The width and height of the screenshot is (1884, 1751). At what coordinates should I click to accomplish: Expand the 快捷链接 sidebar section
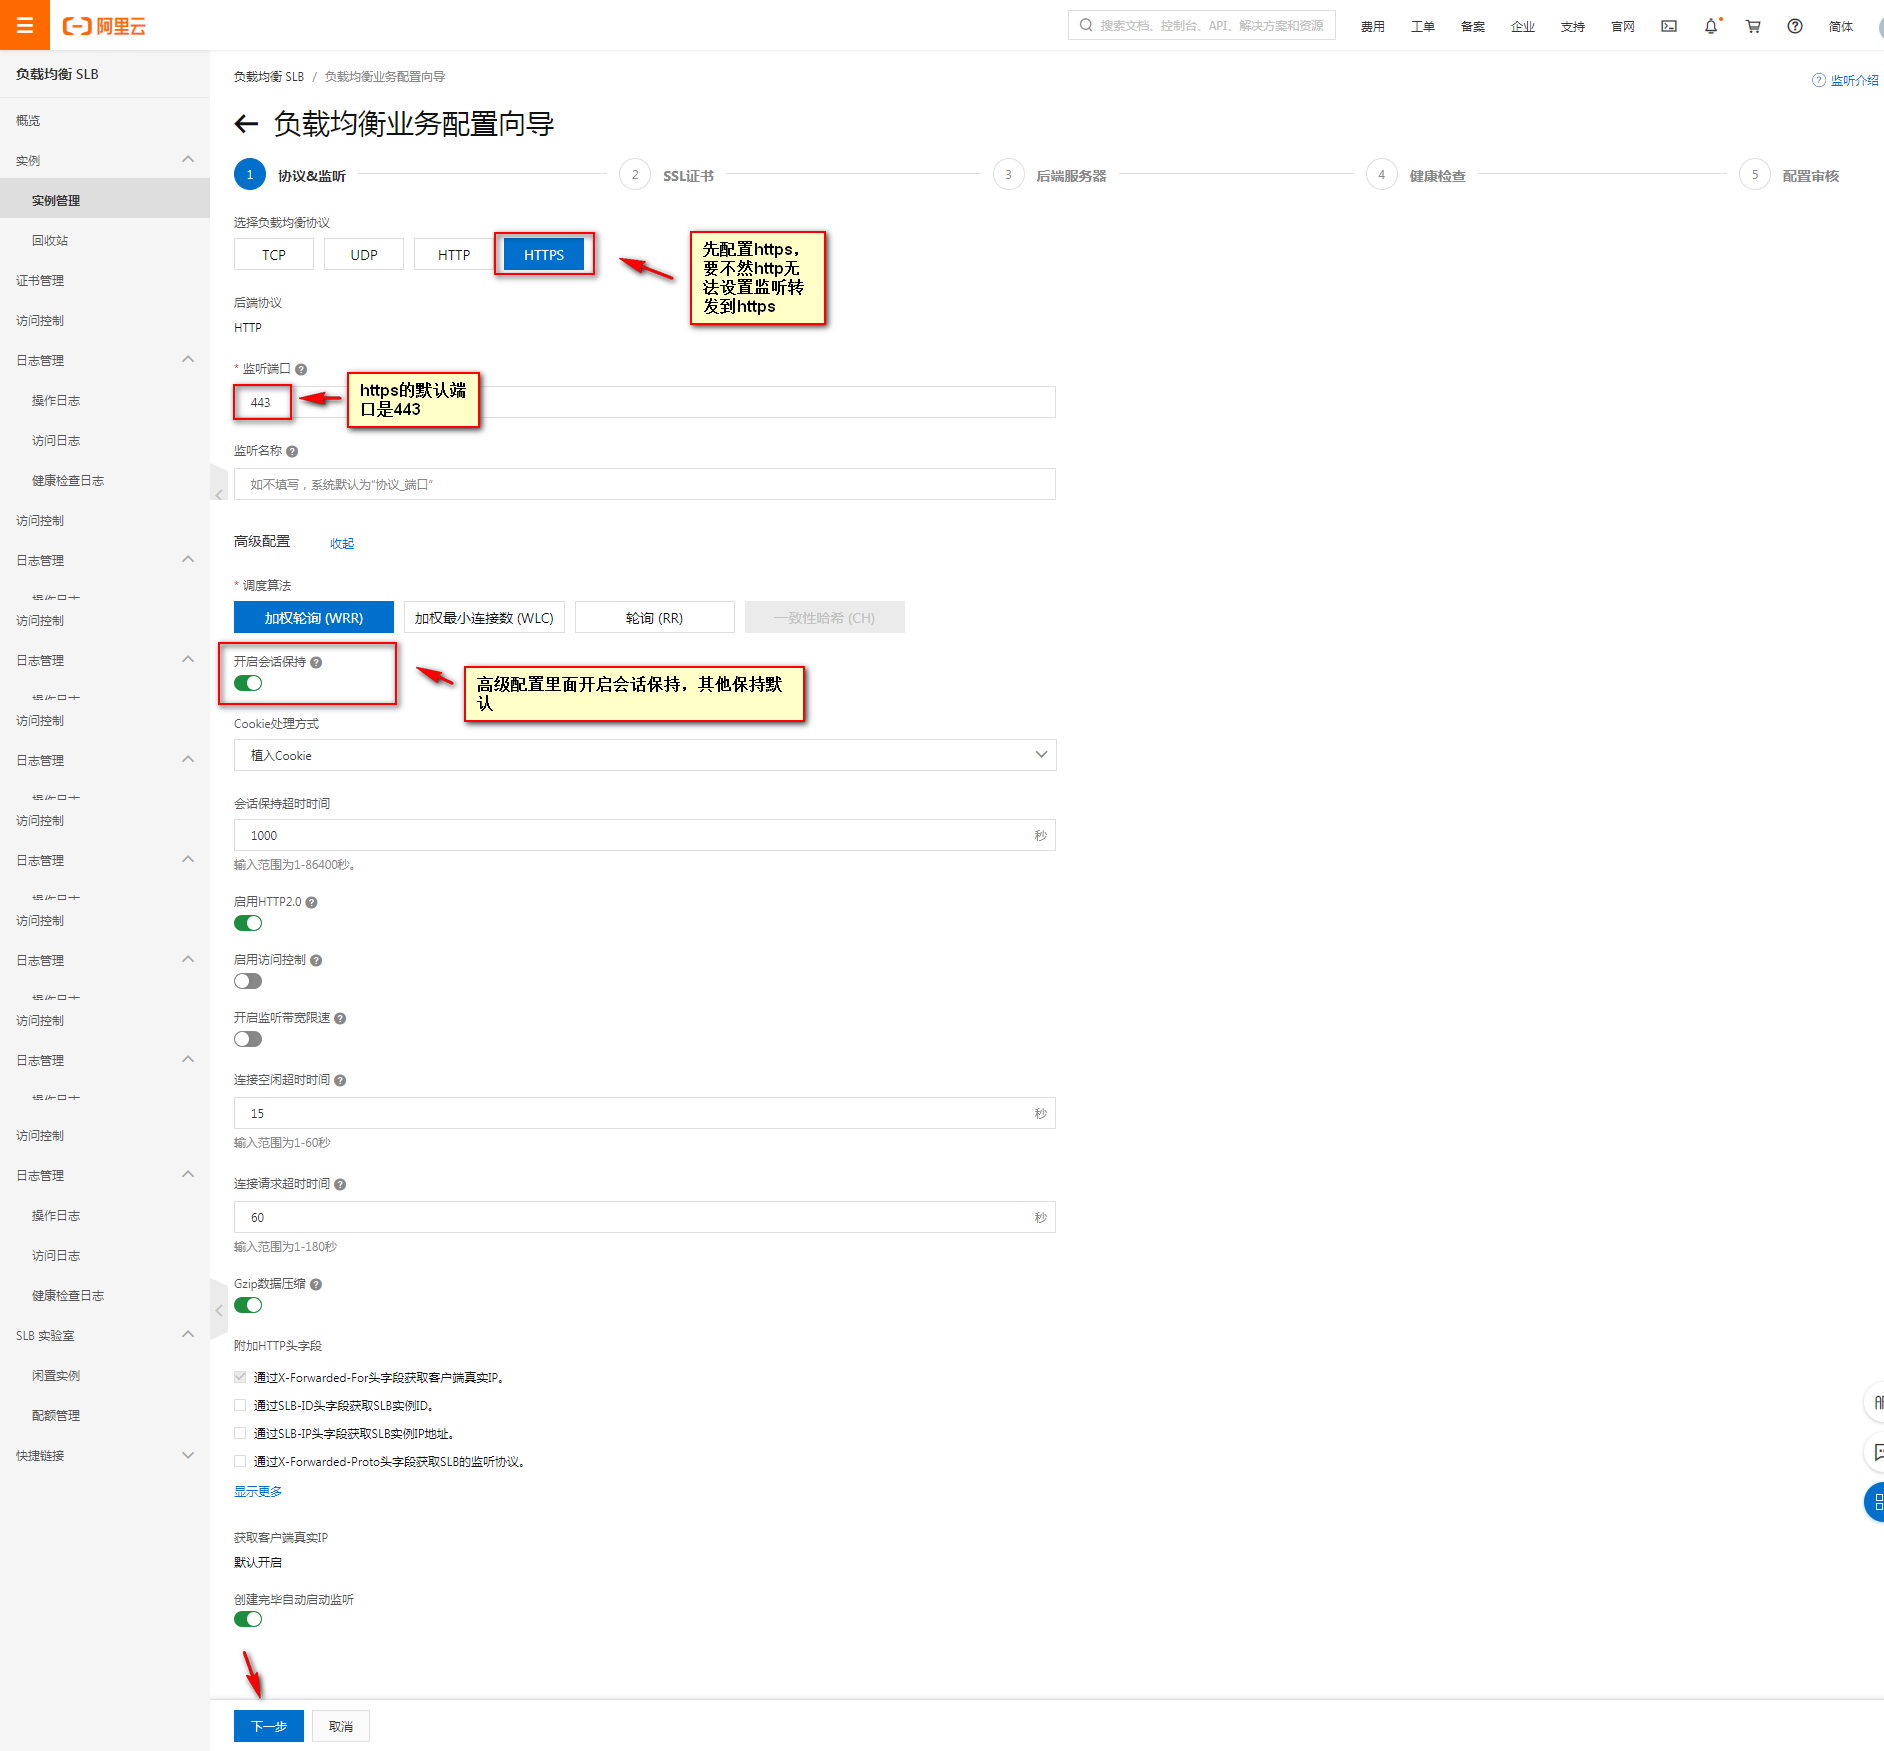188,1455
